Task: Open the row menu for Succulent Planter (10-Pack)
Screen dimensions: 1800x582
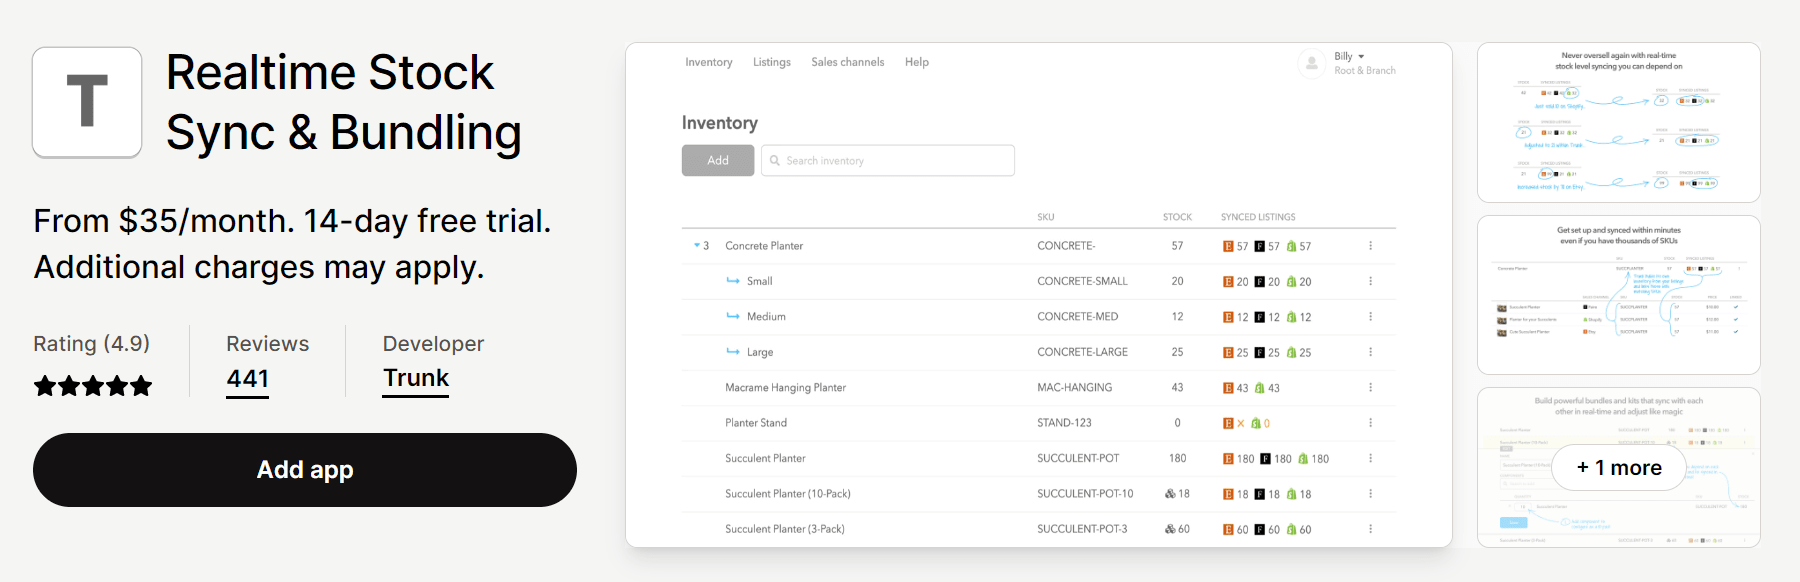Action: 1370,494
